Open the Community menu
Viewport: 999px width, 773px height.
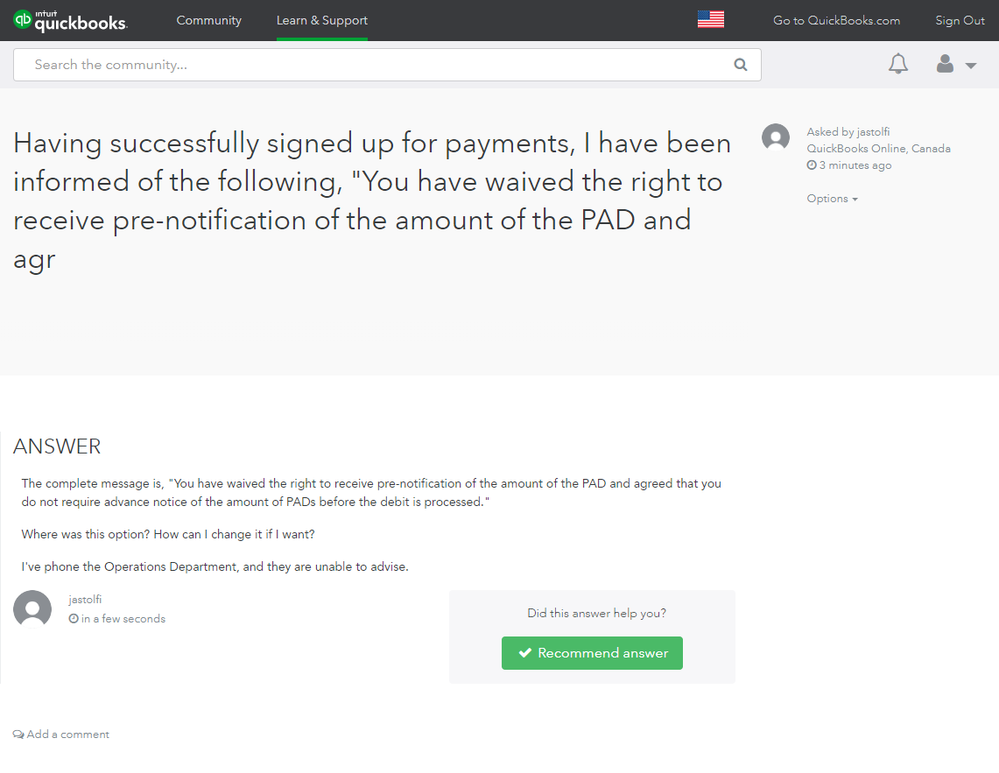pos(209,20)
